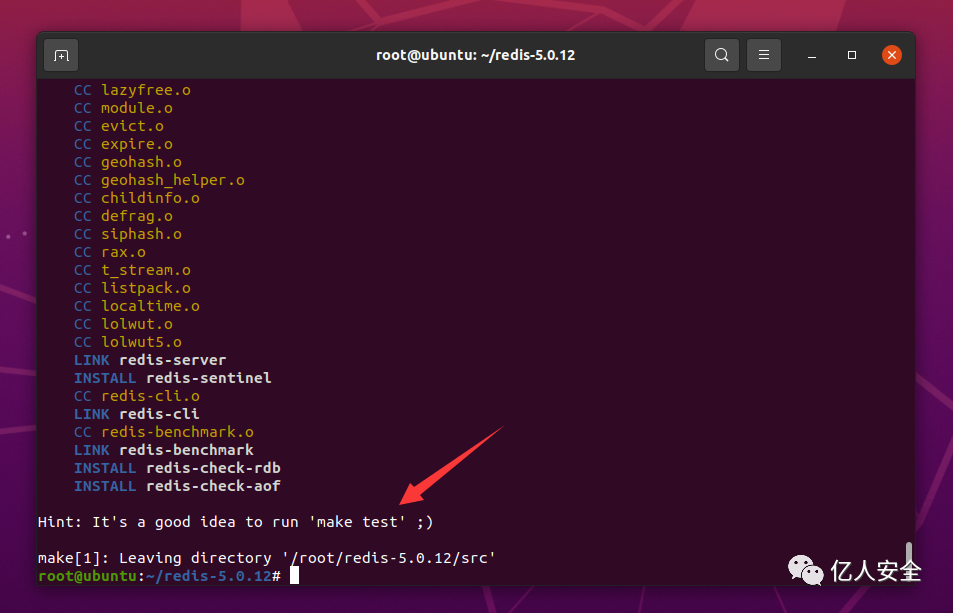Click the 'localtime.o' line
This screenshot has width=953, height=613.
[x=137, y=306]
